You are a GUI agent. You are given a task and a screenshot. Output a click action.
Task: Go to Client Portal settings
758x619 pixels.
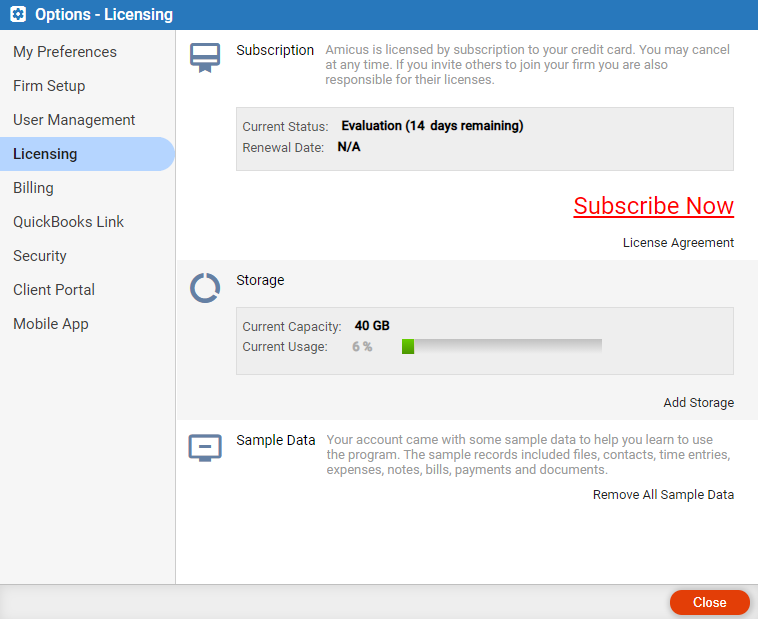point(54,289)
